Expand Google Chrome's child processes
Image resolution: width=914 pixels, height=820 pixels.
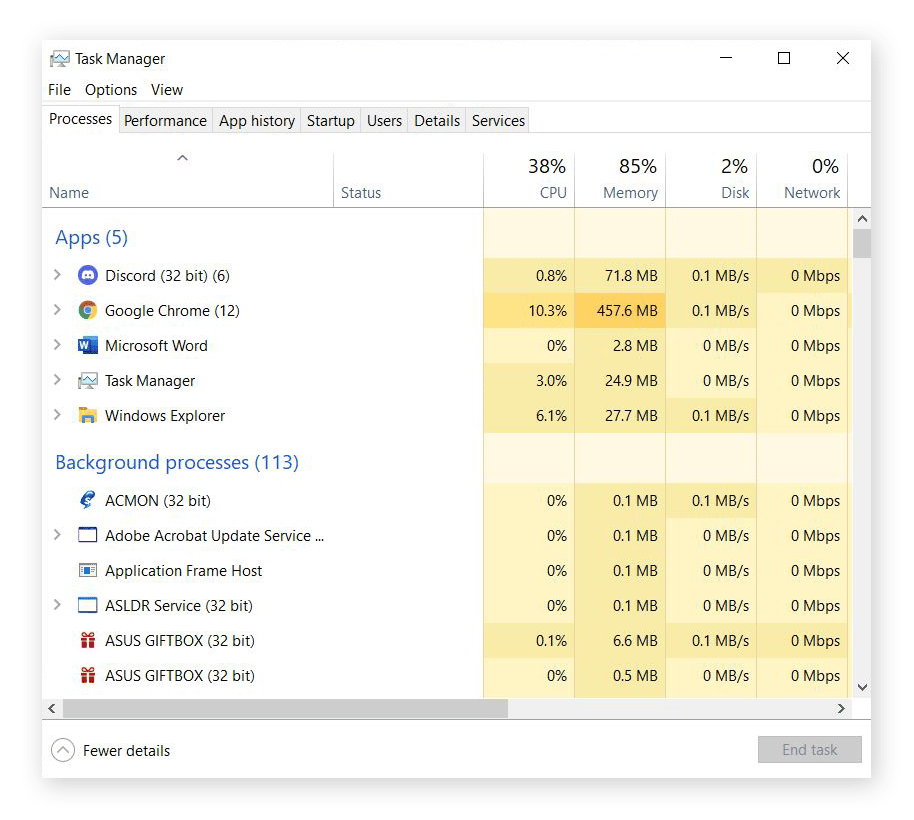pyautogui.click(x=57, y=310)
